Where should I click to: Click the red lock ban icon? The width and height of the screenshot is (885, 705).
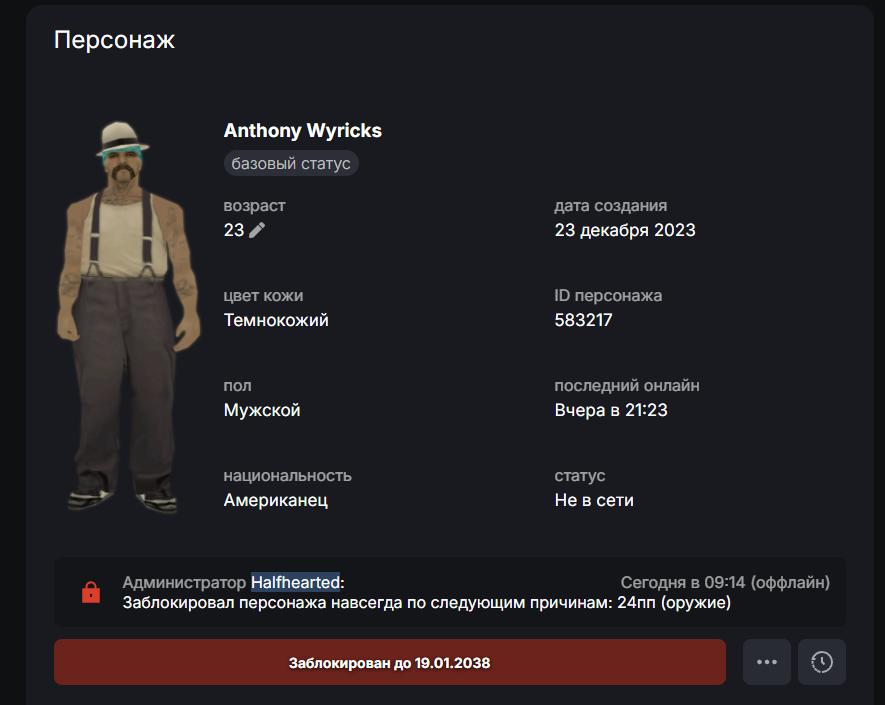(x=91, y=593)
